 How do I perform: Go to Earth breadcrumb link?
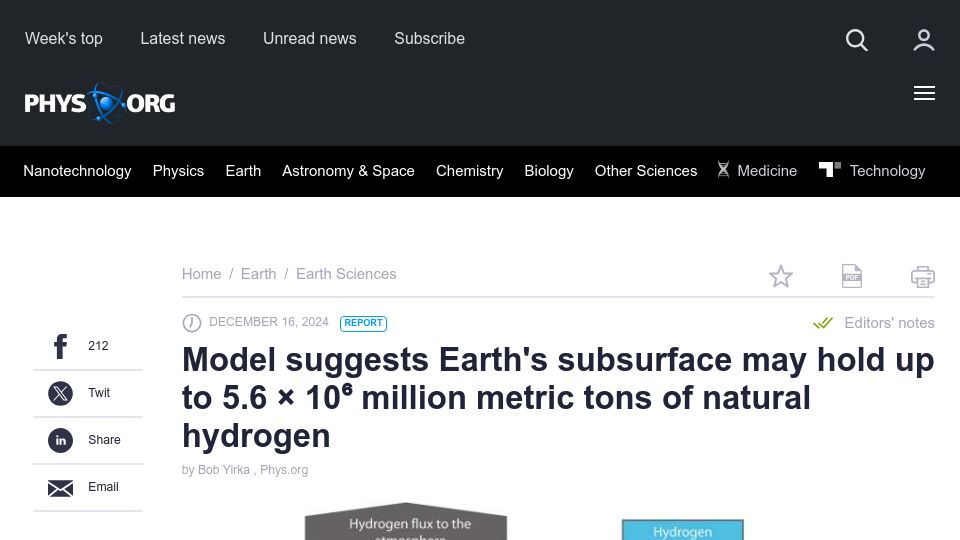click(258, 274)
